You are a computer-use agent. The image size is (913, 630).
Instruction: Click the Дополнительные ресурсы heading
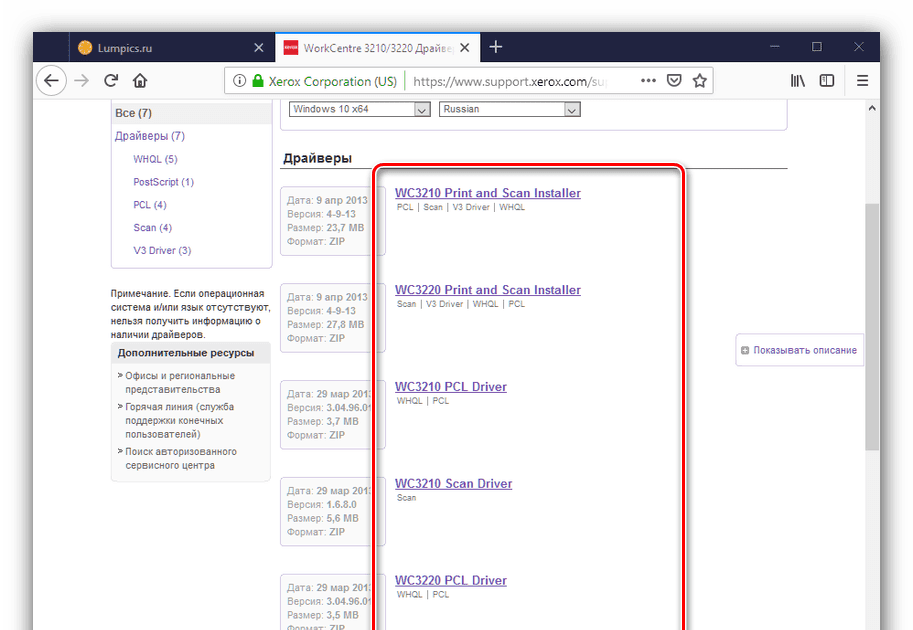tap(186, 353)
